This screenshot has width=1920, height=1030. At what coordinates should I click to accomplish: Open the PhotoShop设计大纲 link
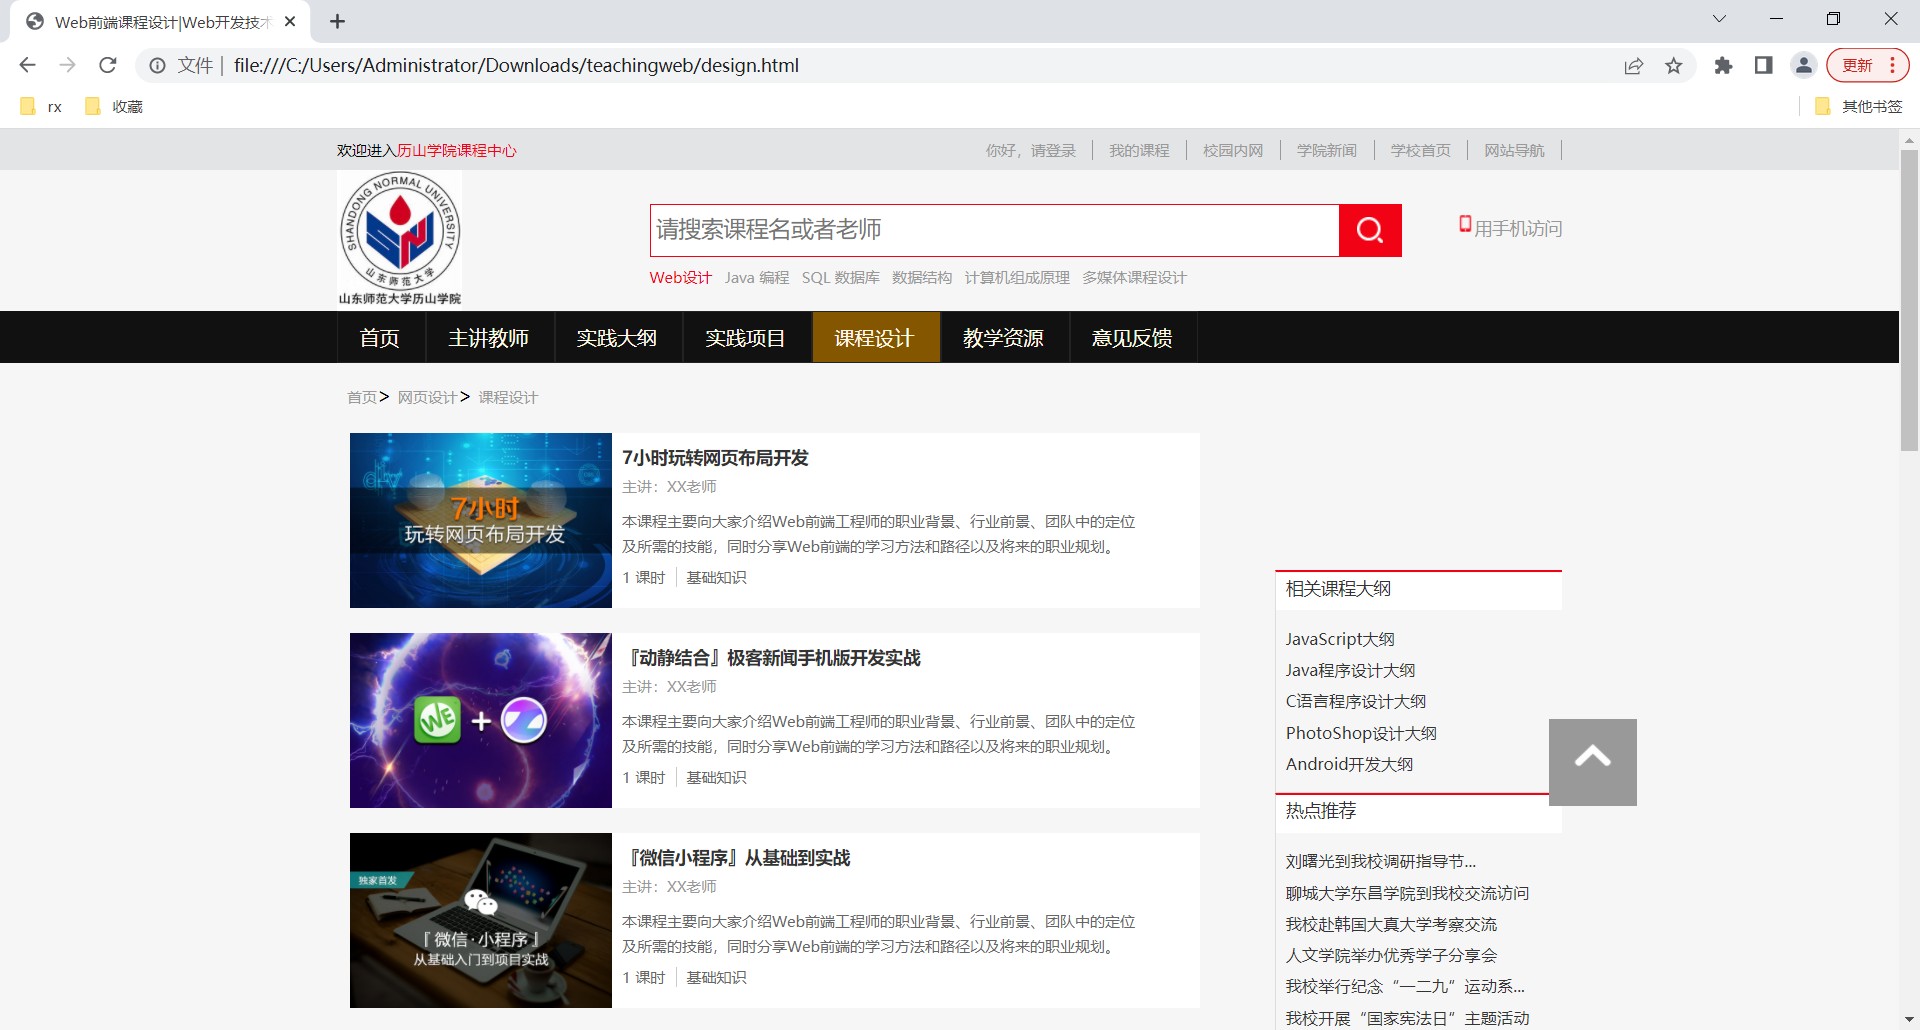pyautogui.click(x=1361, y=733)
